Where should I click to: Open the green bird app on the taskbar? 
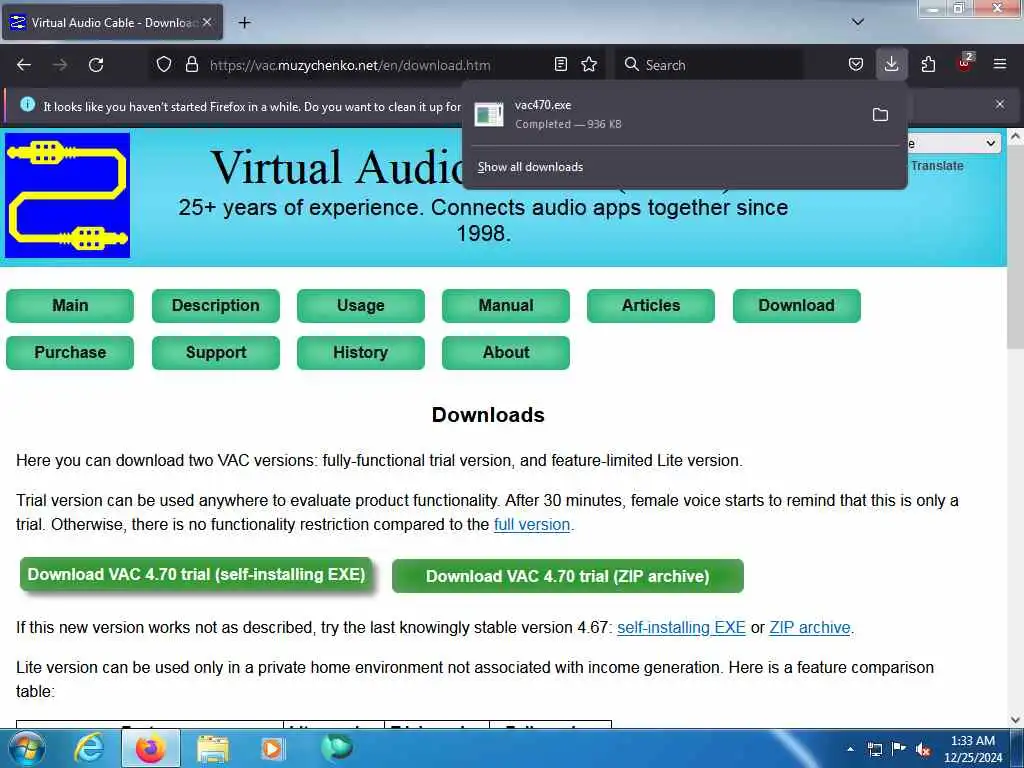click(337, 747)
